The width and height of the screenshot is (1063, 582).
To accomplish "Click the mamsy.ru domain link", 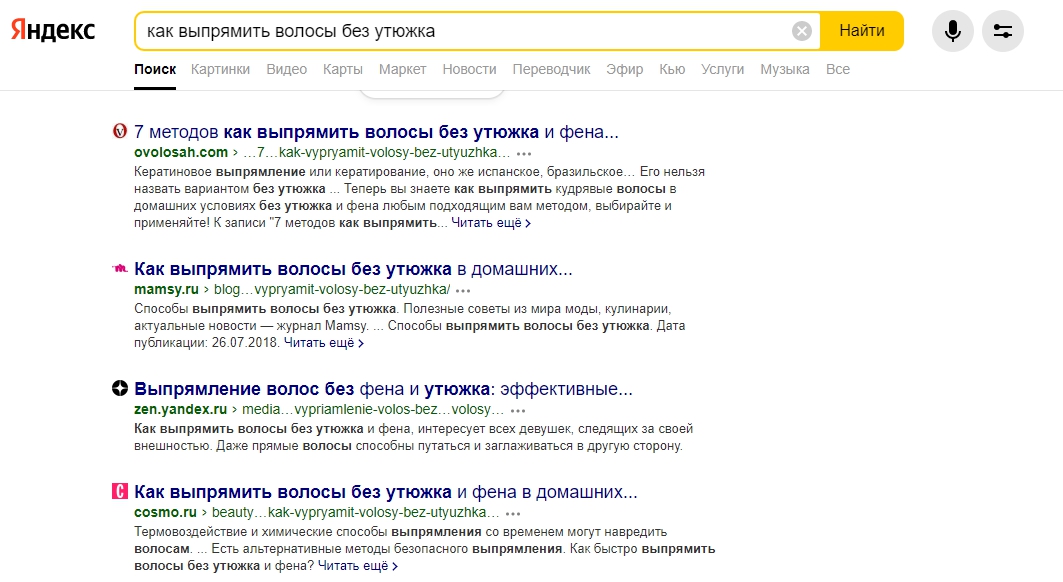I will (x=166, y=290).
